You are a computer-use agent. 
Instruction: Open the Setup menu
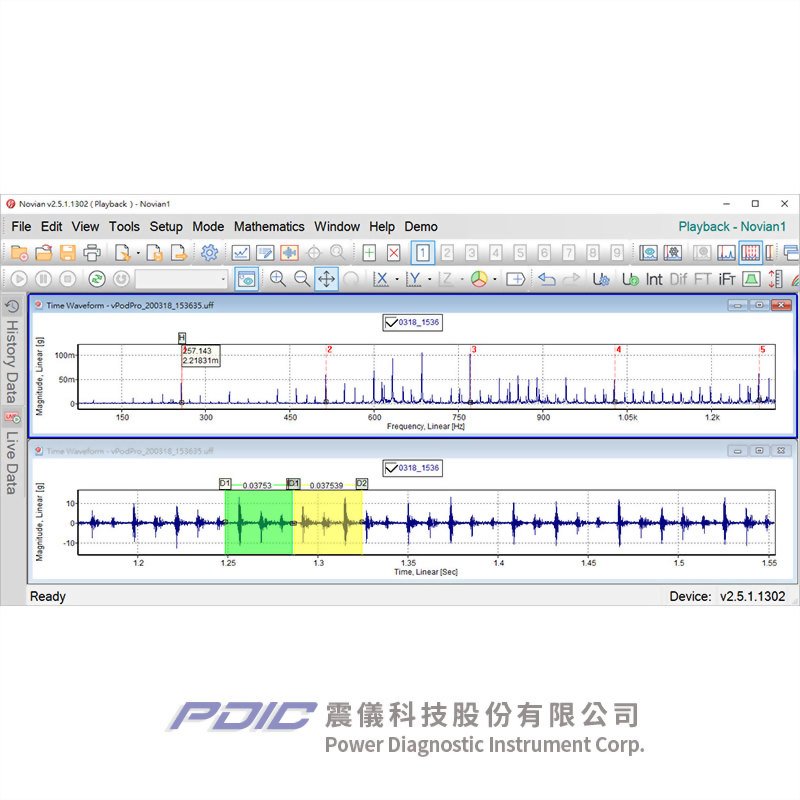pyautogui.click(x=166, y=227)
